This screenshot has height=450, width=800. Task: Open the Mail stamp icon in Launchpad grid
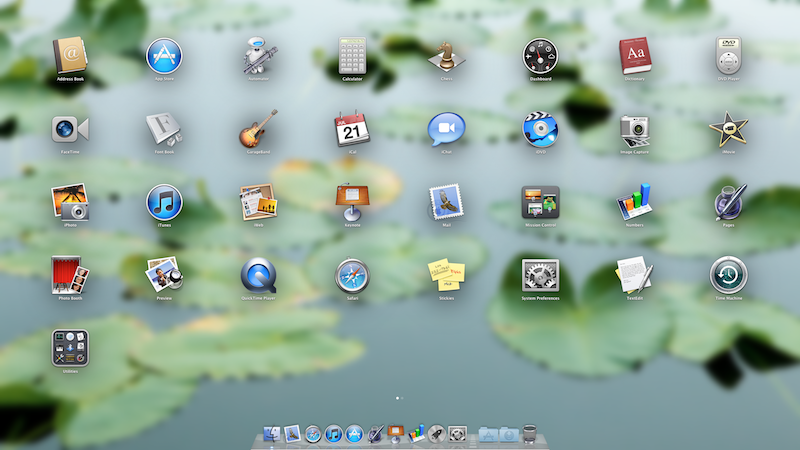pyautogui.click(x=446, y=202)
